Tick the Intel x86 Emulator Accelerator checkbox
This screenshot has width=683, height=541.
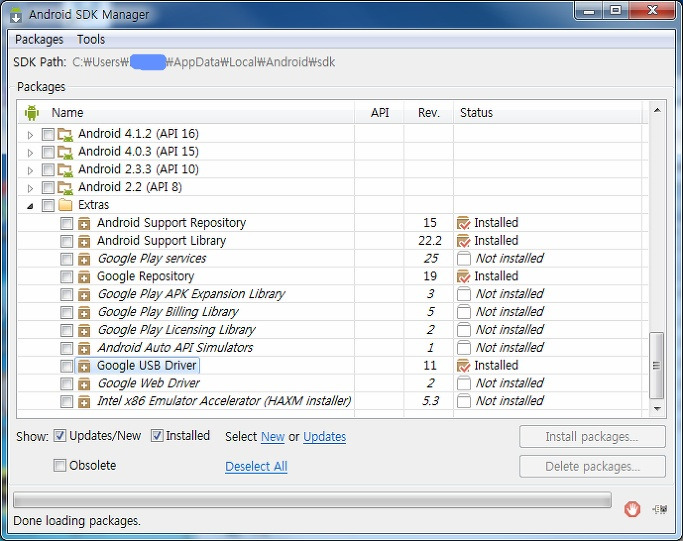pyautogui.click(x=66, y=401)
